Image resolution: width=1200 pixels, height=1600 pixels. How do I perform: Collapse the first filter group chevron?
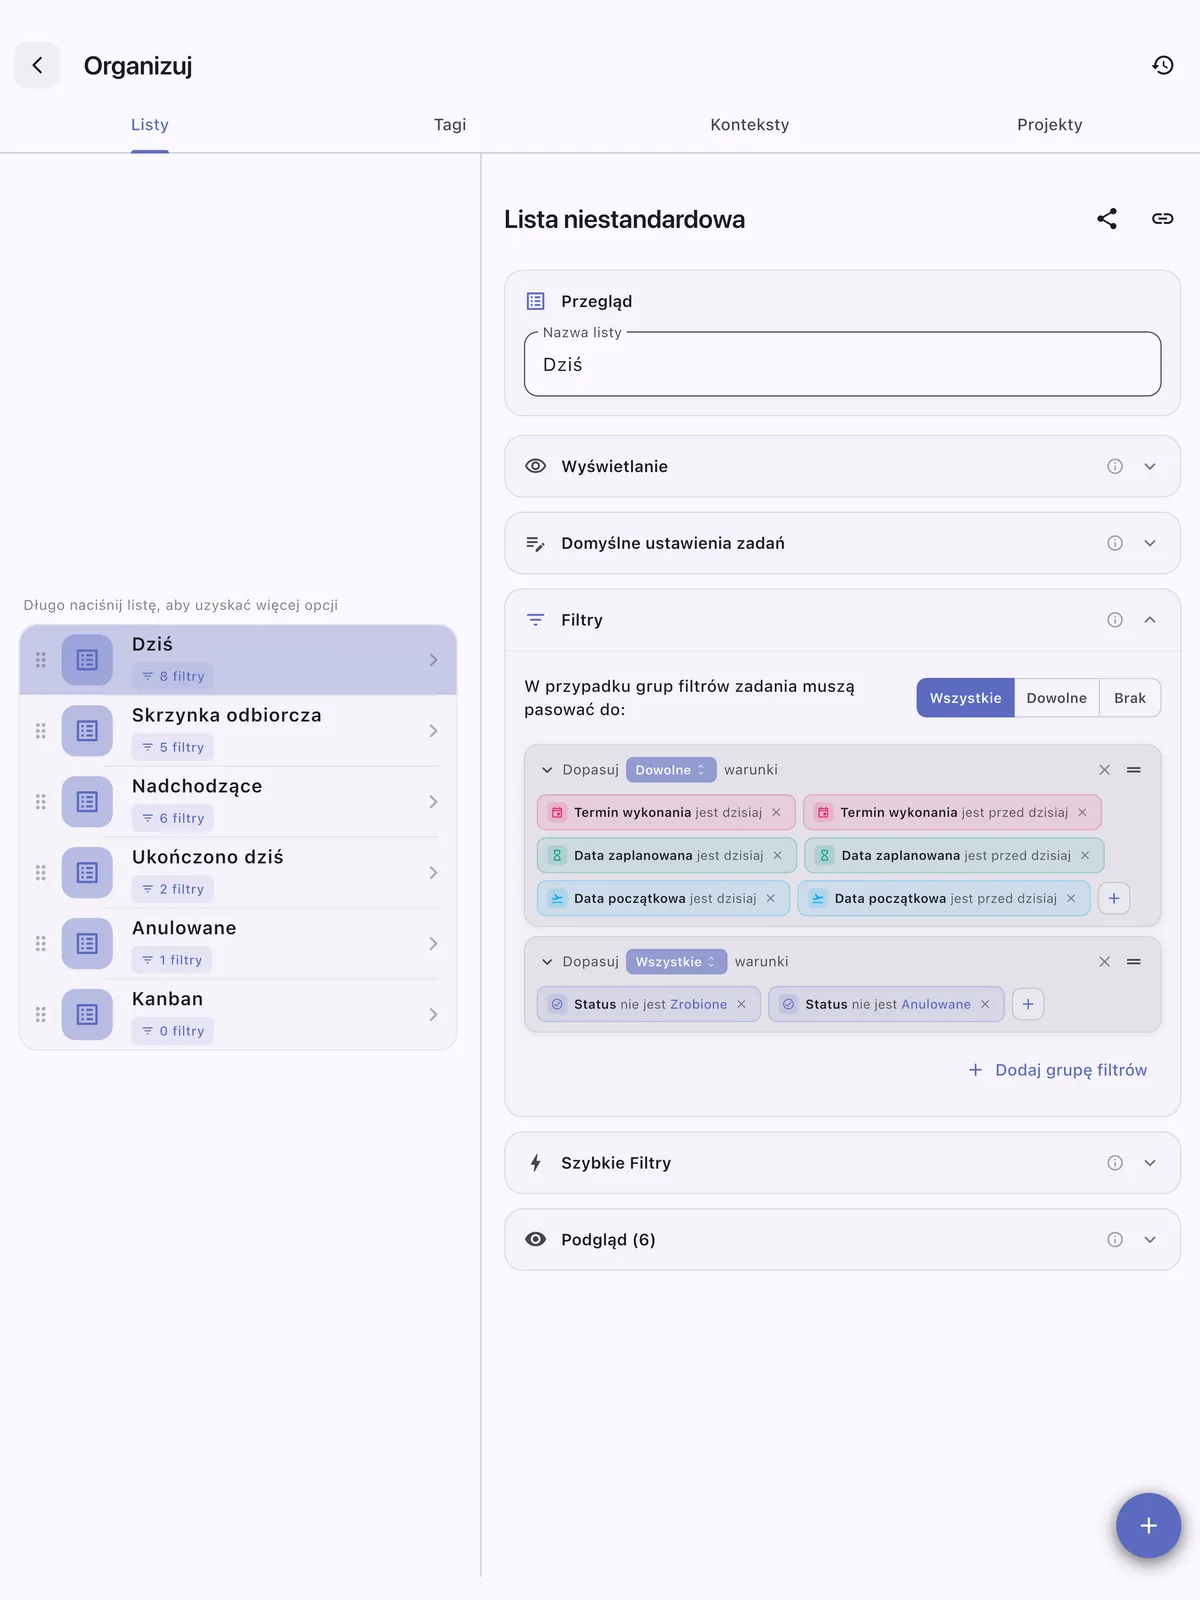tap(547, 770)
